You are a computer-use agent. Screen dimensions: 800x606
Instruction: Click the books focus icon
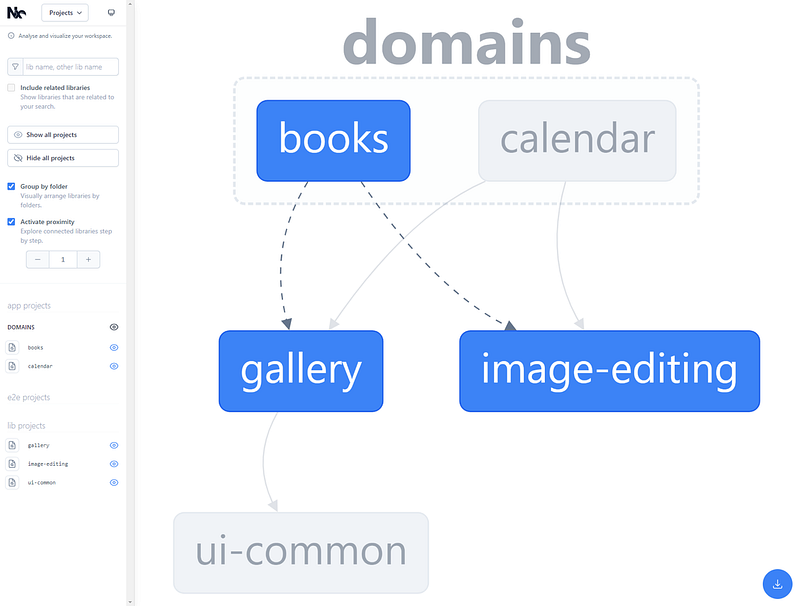(x=12, y=347)
